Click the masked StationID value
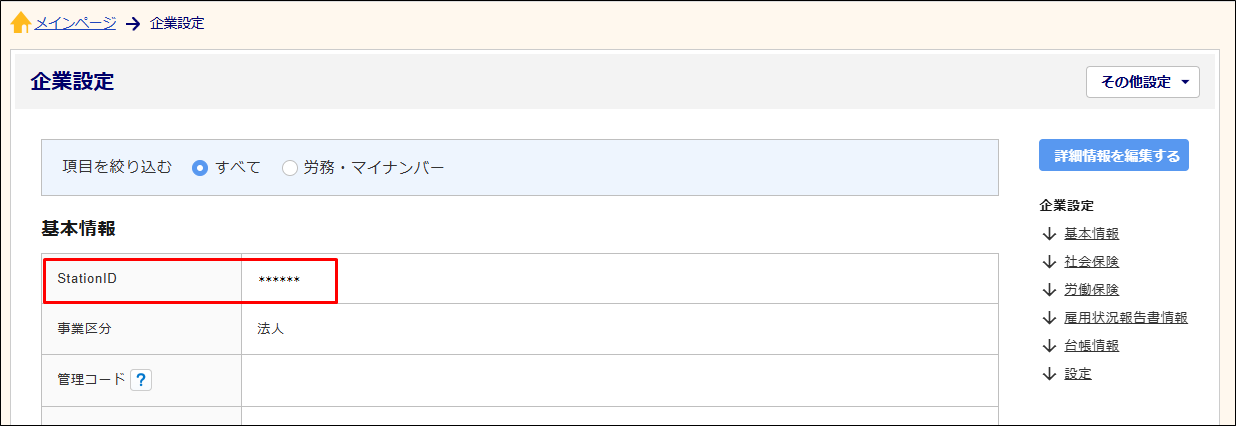This screenshot has height=426, width=1236. pos(279,280)
